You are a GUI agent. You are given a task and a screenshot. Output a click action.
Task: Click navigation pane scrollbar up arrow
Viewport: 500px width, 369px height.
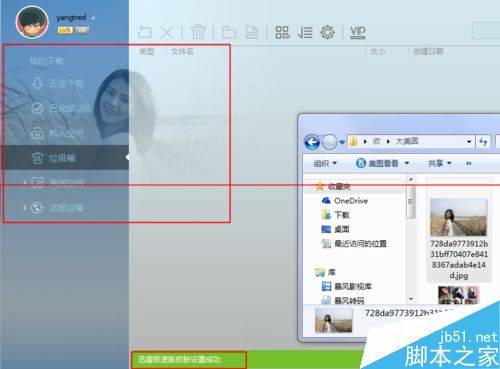pos(411,179)
